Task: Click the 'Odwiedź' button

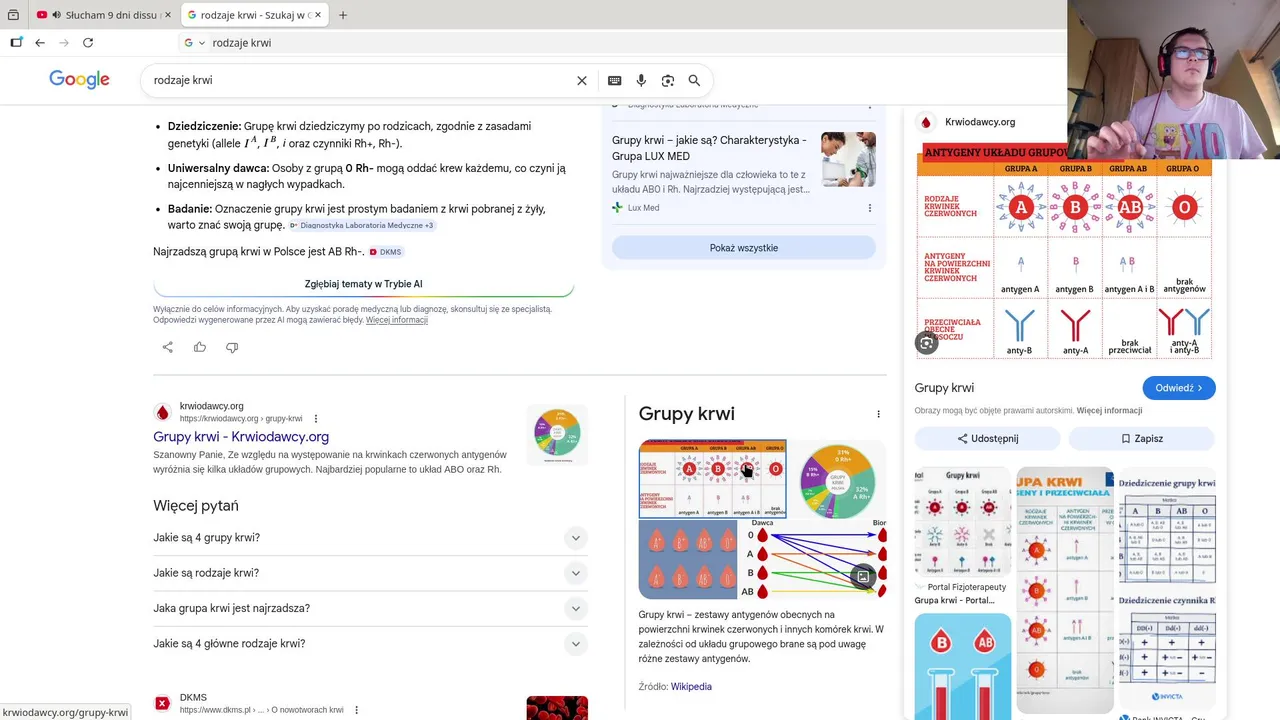Action: [x=1179, y=388]
